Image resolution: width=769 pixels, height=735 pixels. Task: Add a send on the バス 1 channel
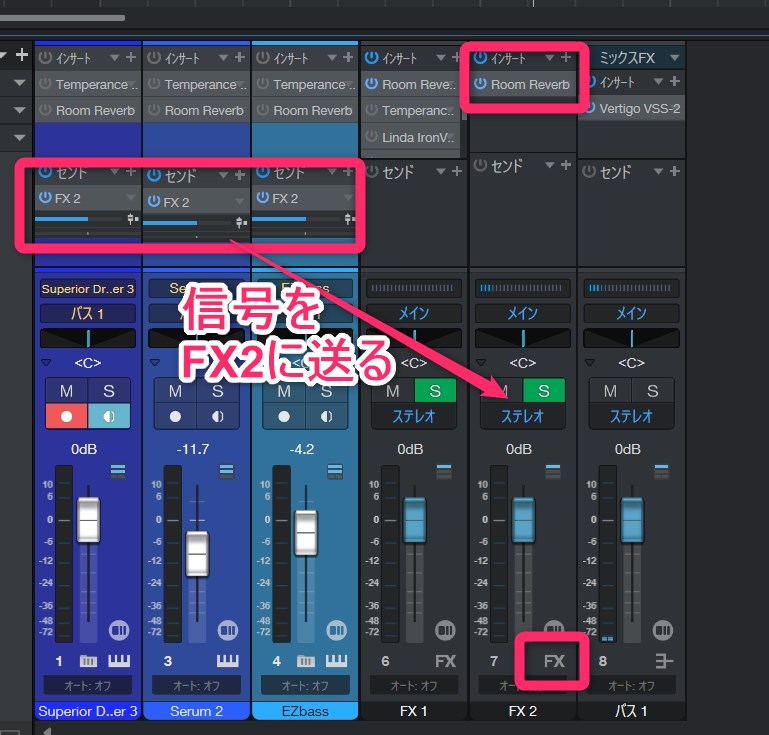(x=674, y=172)
